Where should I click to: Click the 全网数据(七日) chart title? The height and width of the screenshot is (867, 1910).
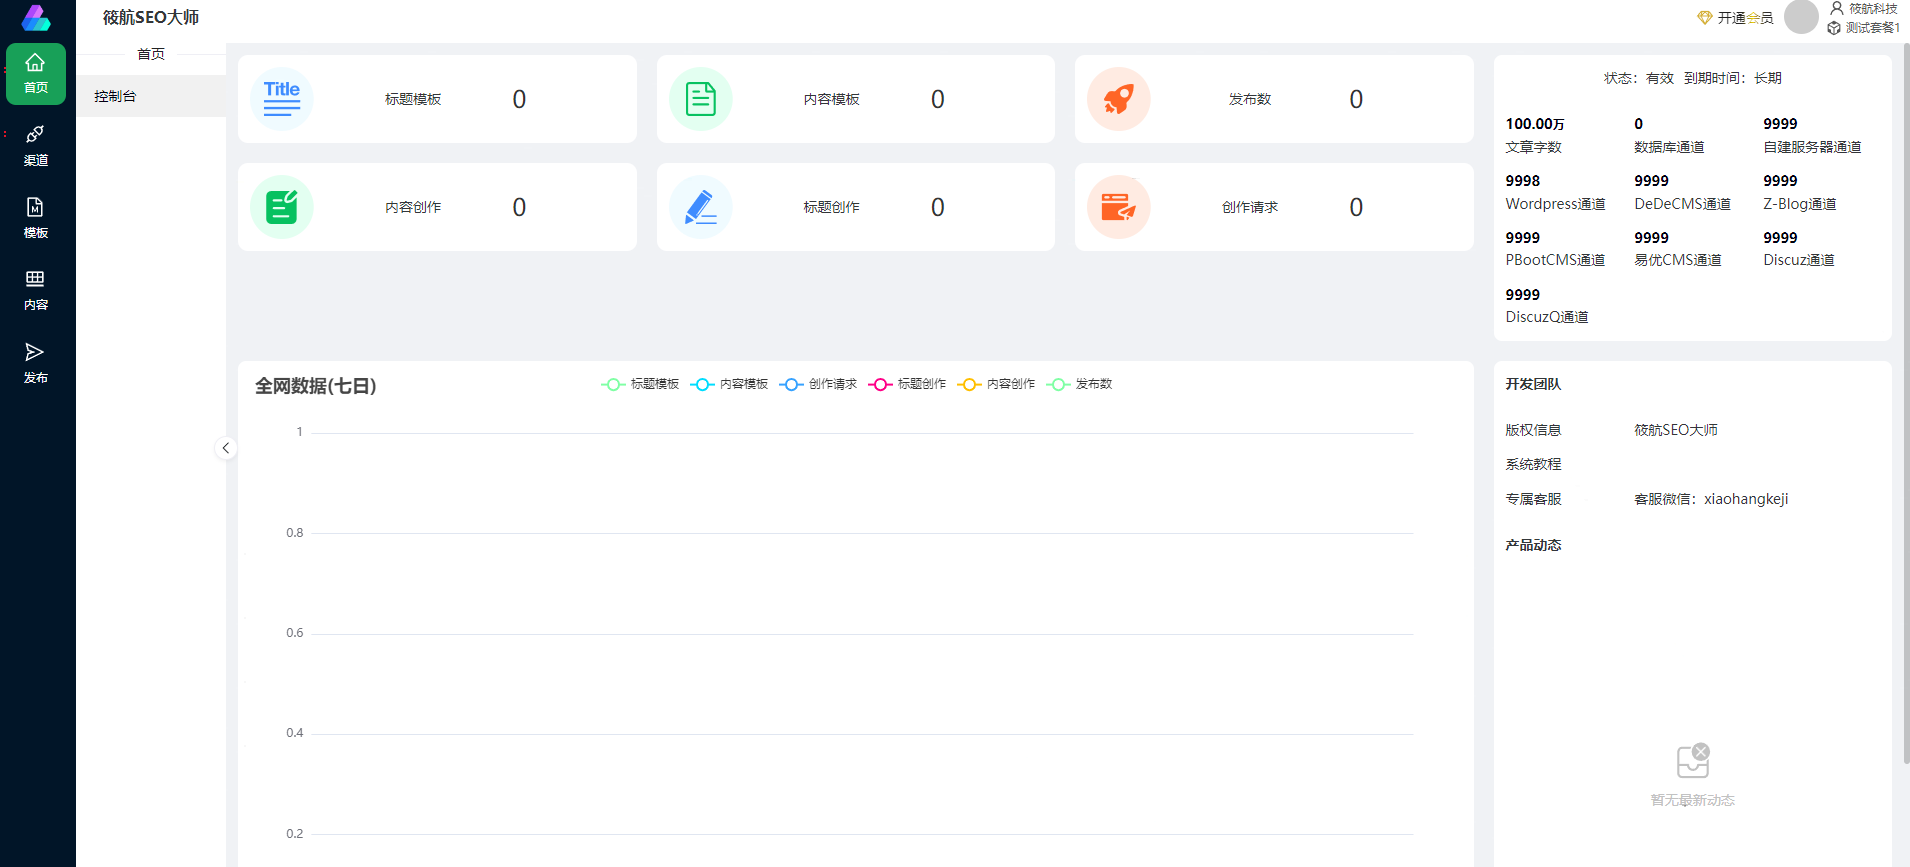[x=316, y=386]
